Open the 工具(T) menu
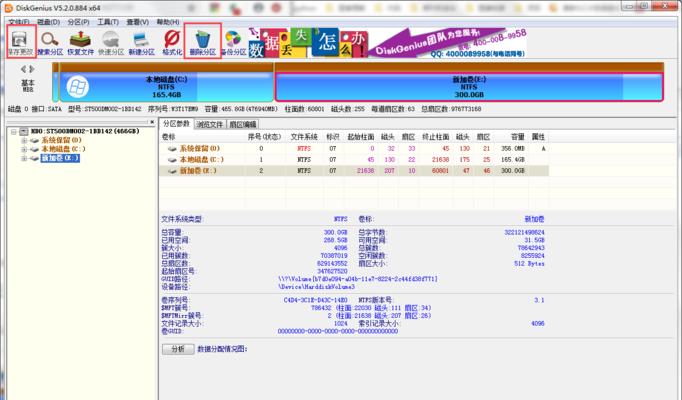The width and height of the screenshot is (682, 400). click(108, 22)
